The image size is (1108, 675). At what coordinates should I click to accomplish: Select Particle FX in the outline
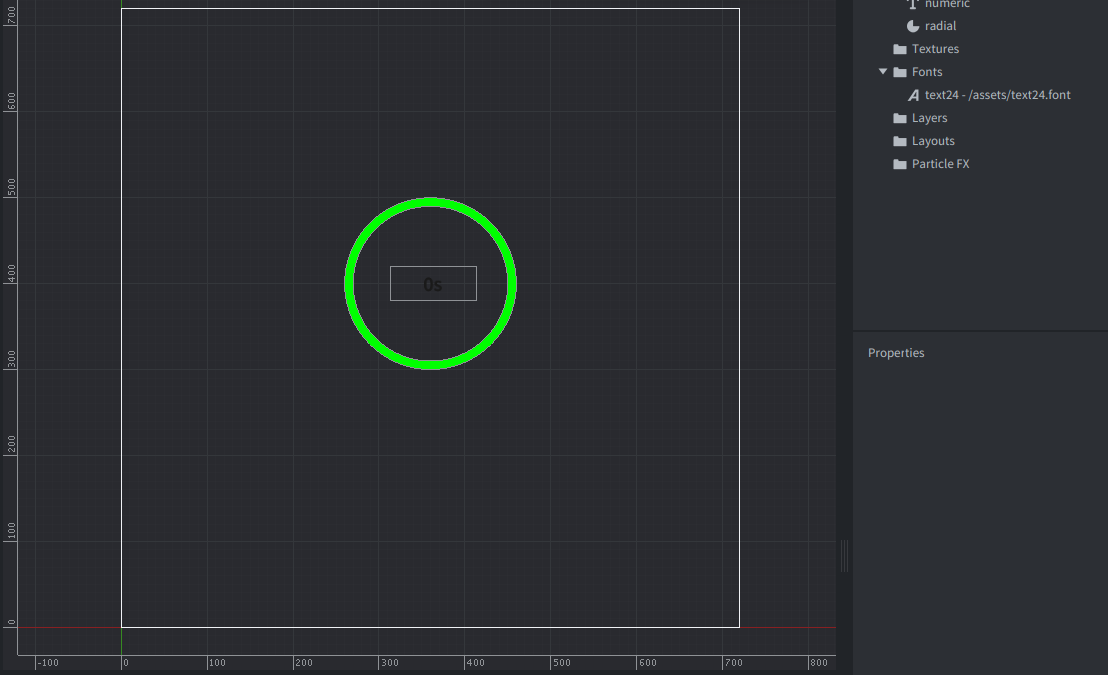940,164
